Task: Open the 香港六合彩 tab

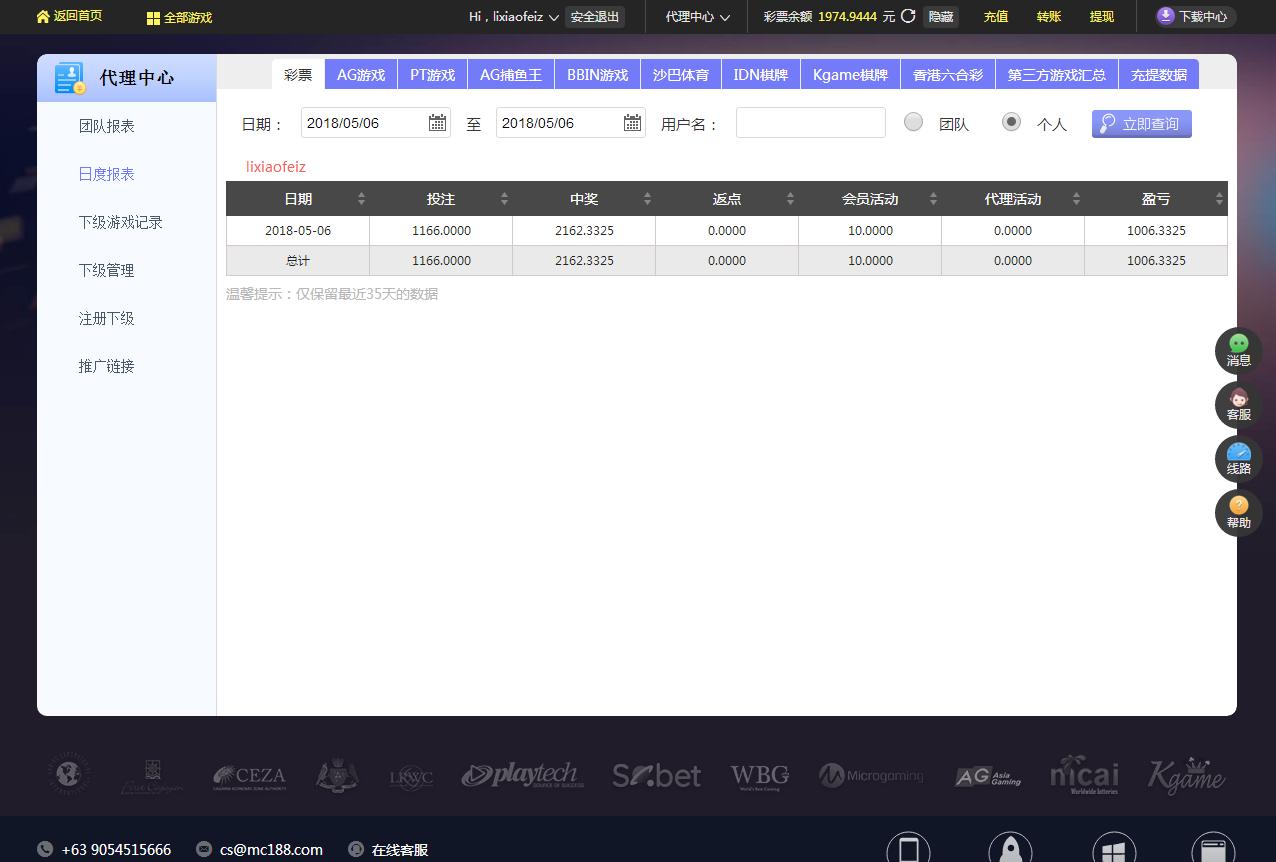Action: pyautogui.click(x=947, y=73)
